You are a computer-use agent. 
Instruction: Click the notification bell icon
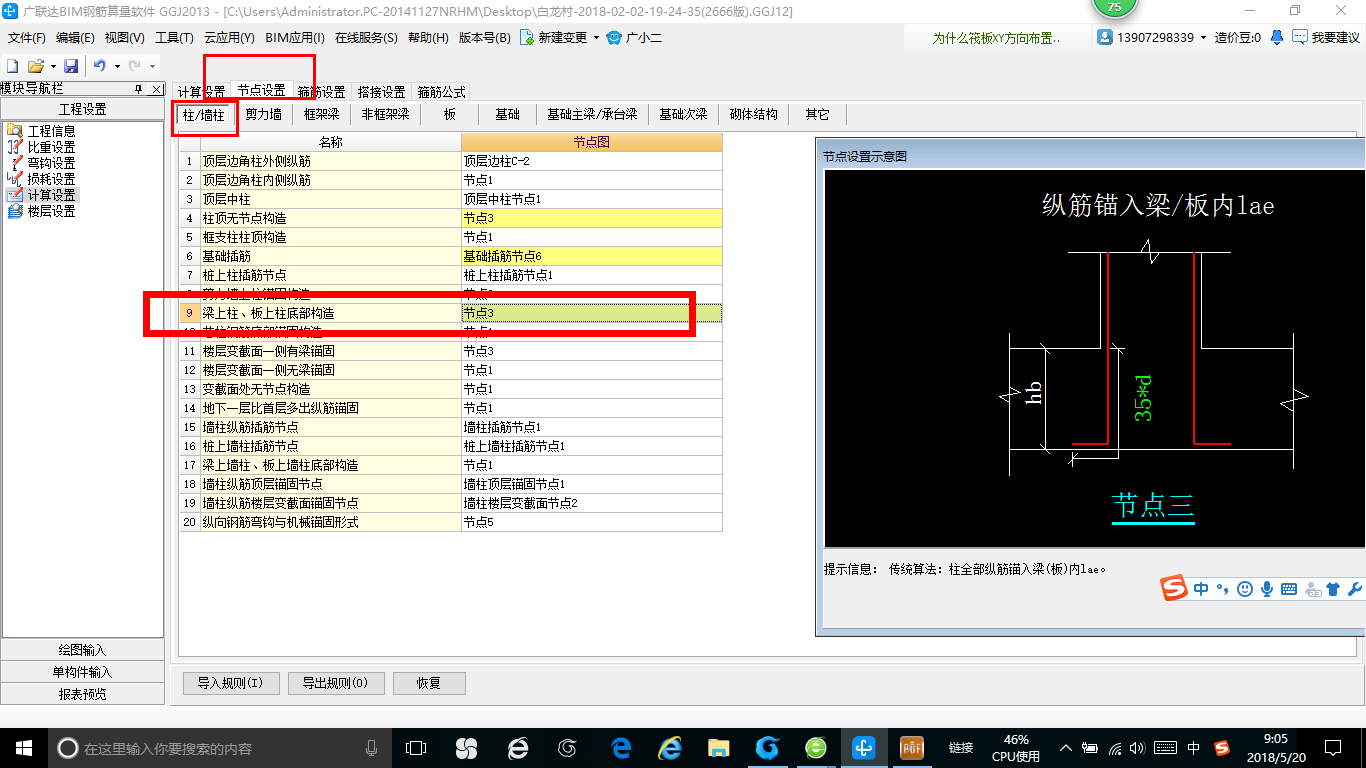pyautogui.click(x=1277, y=37)
